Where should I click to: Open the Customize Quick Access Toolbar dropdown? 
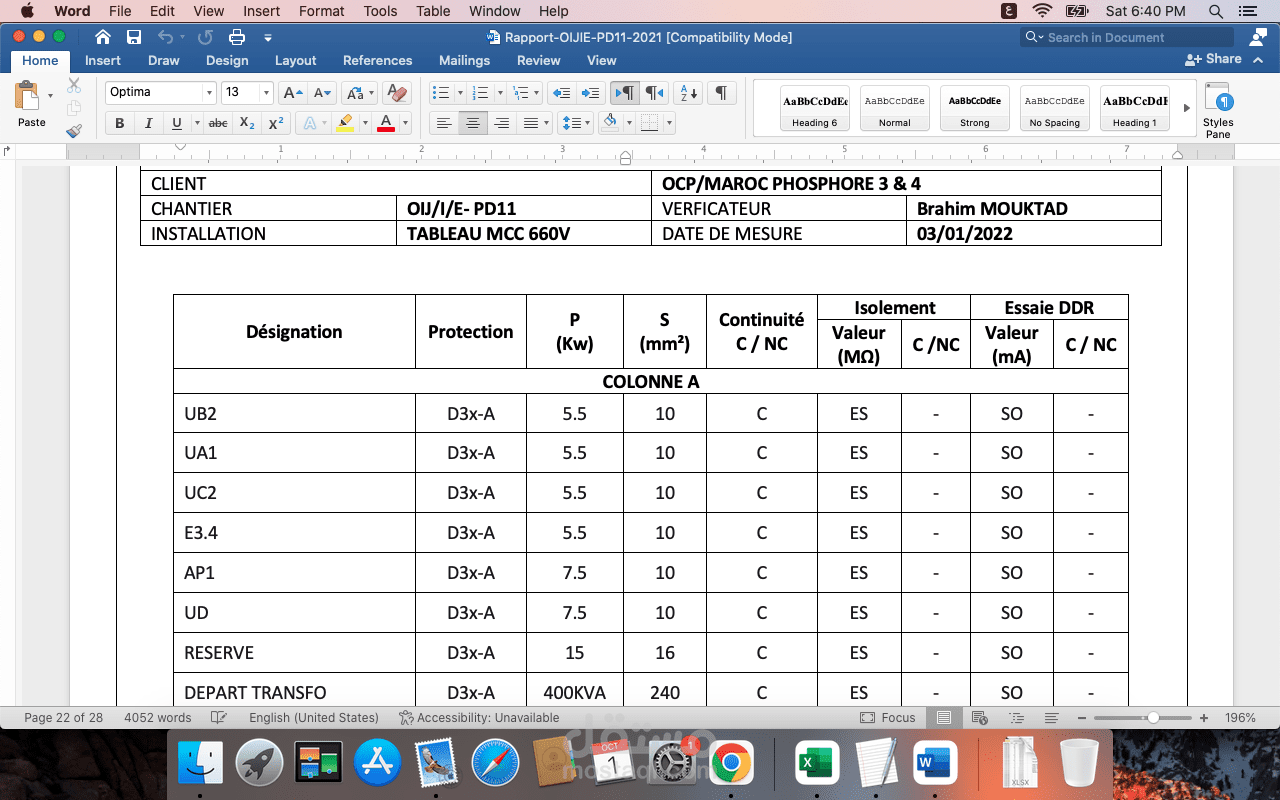point(268,38)
